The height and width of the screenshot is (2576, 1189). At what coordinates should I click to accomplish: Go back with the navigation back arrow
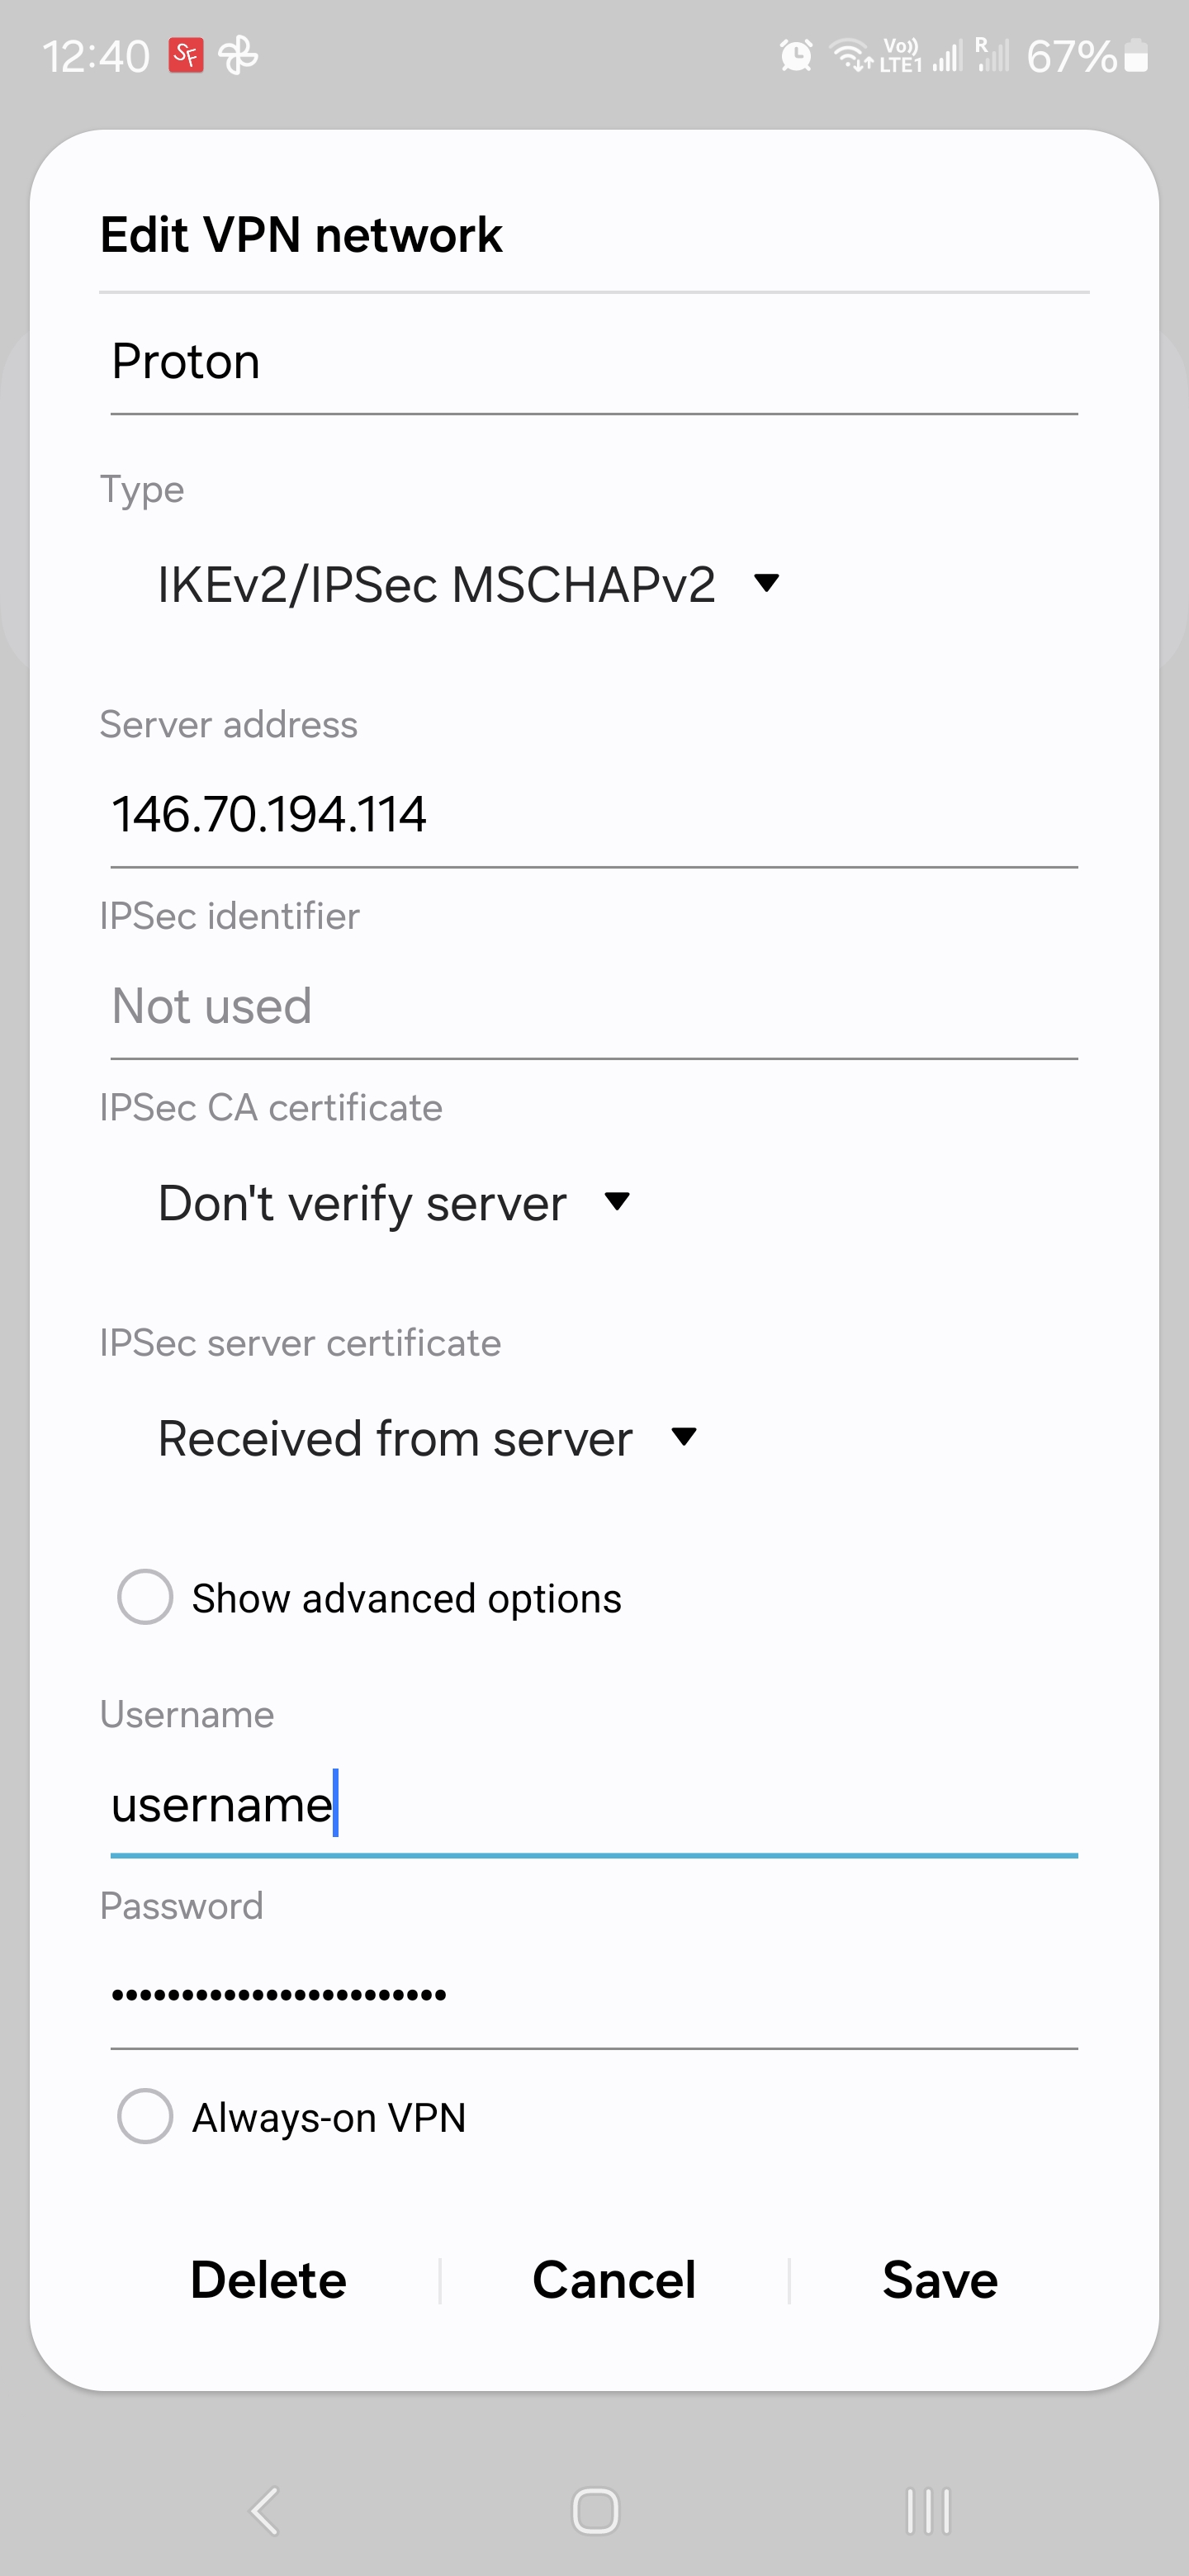point(264,2511)
